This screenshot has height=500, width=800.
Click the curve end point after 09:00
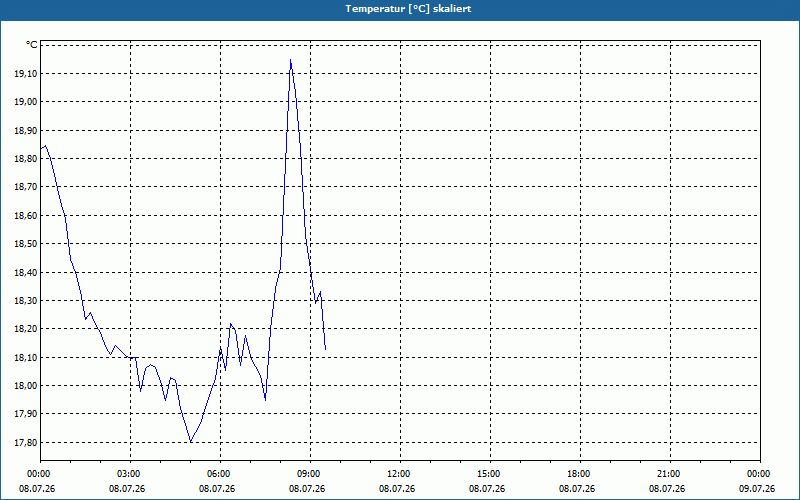tap(326, 349)
